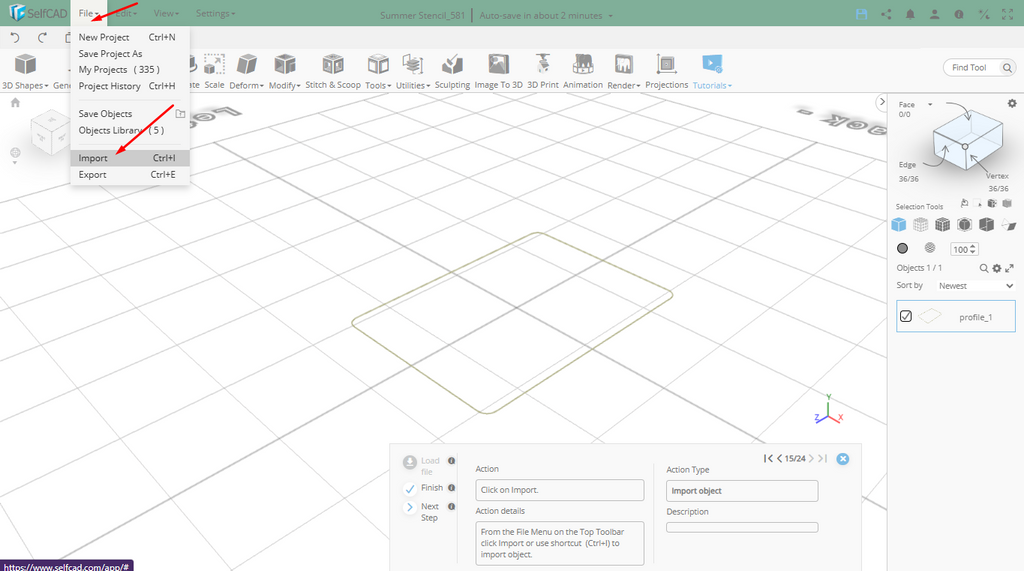Click the share icon in top bar
Viewport: 1024px width, 571px height.
(886, 14)
